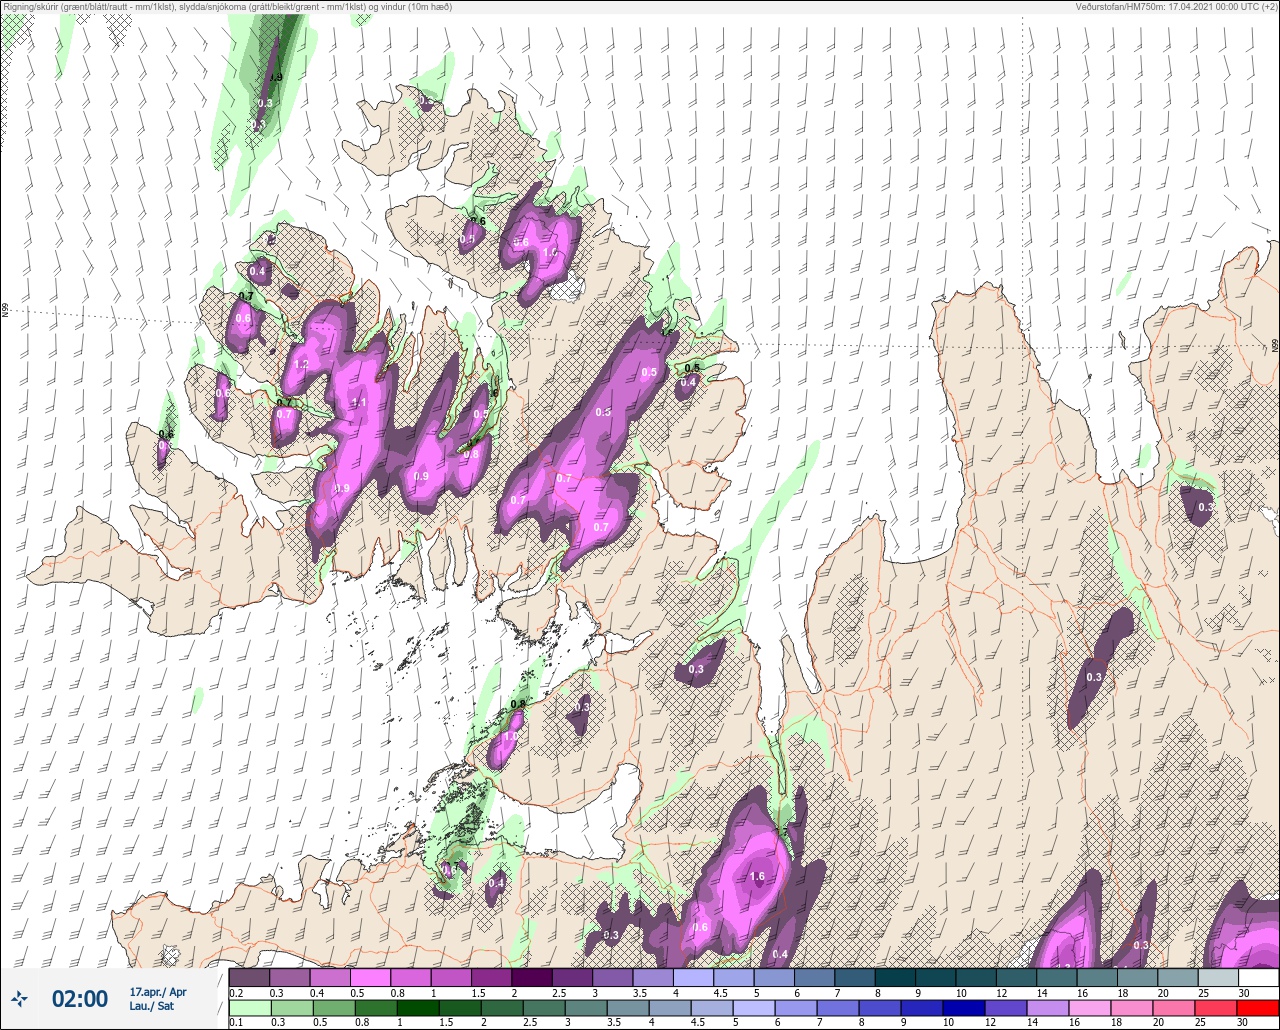Select the red rain swatch labeled 30
Image resolution: width=1280 pixels, height=1030 pixels.
[x=1258, y=1008]
